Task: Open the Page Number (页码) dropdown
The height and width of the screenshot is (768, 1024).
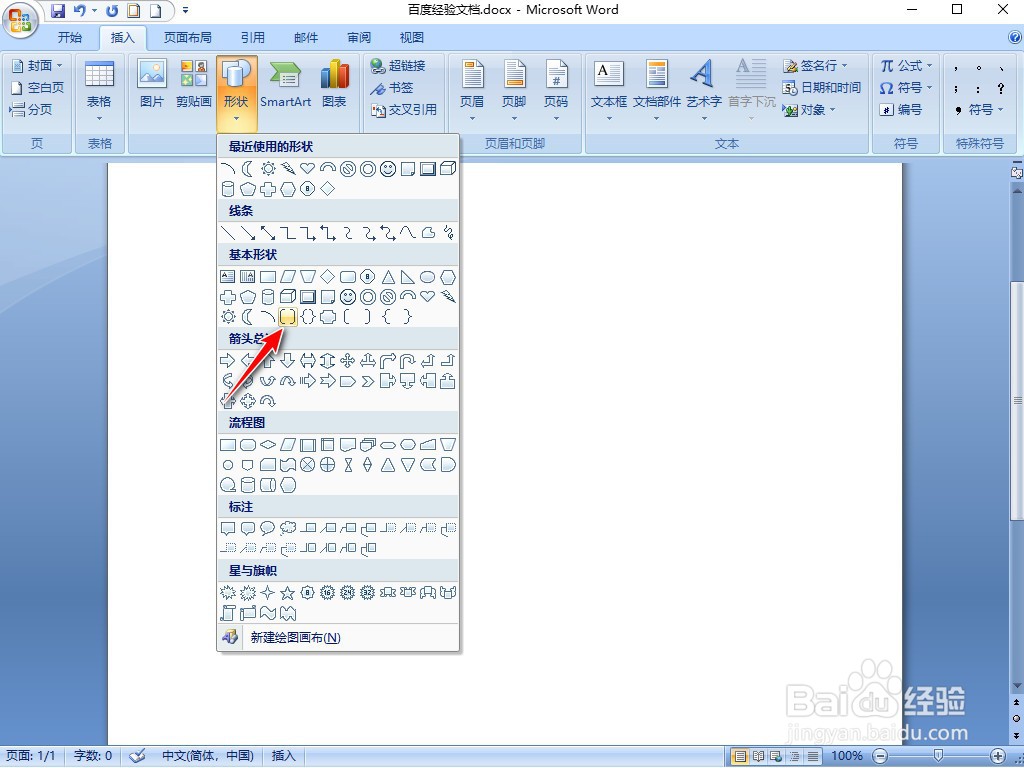Action: pos(556,90)
